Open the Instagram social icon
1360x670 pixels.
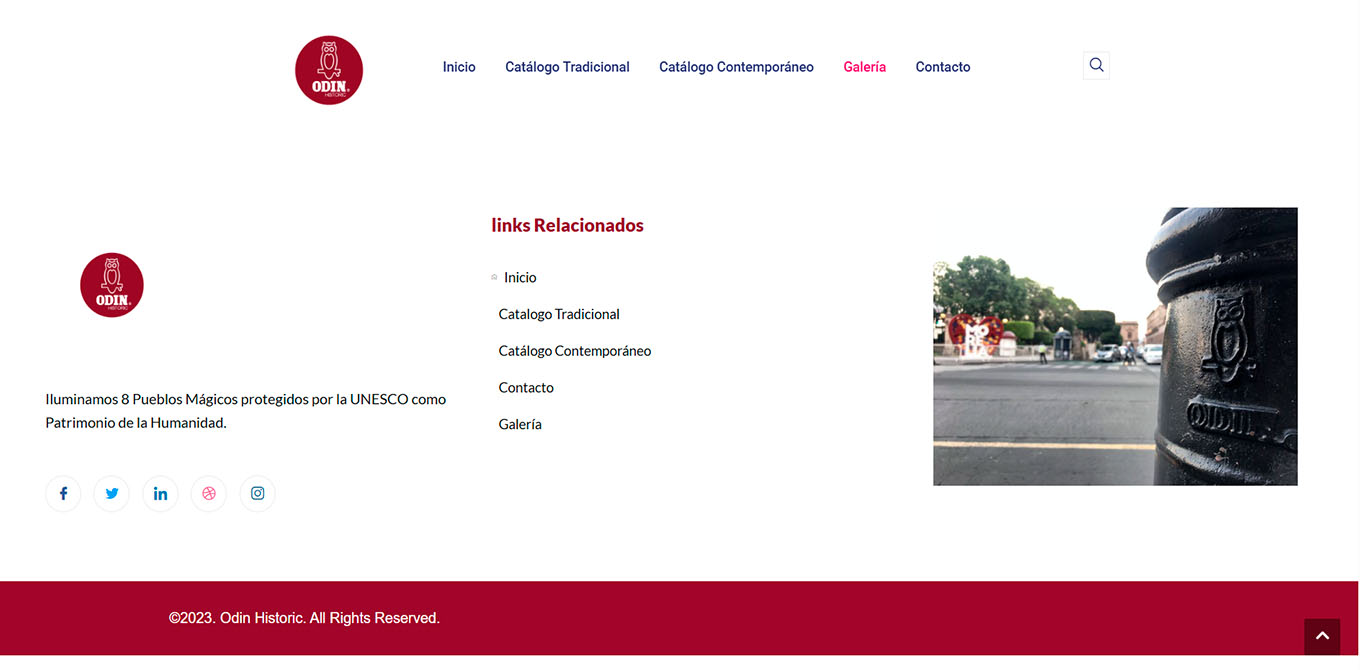[x=257, y=493]
